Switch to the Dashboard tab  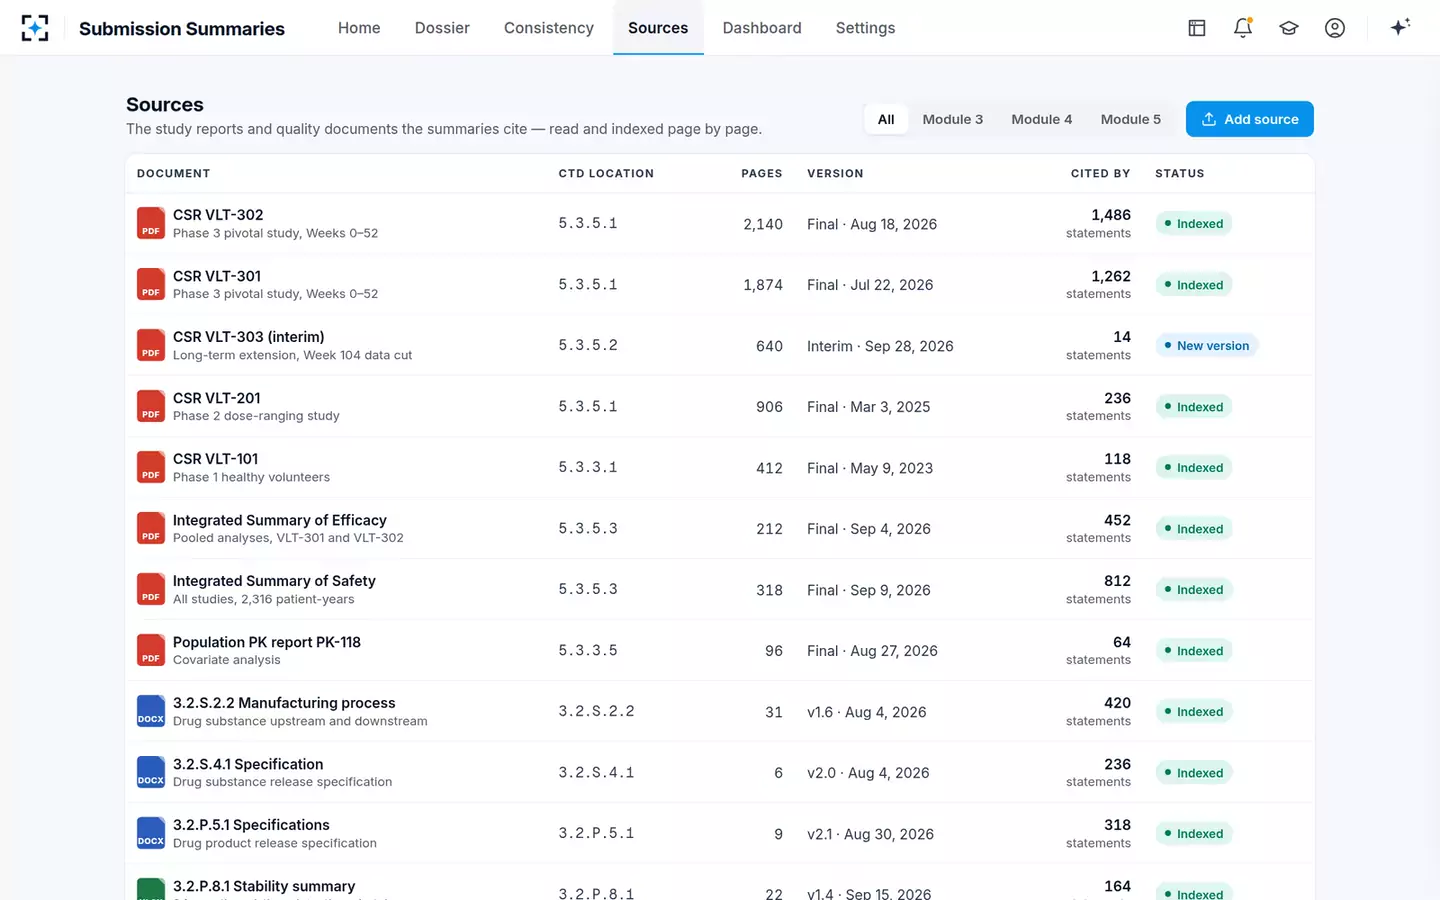coord(762,28)
